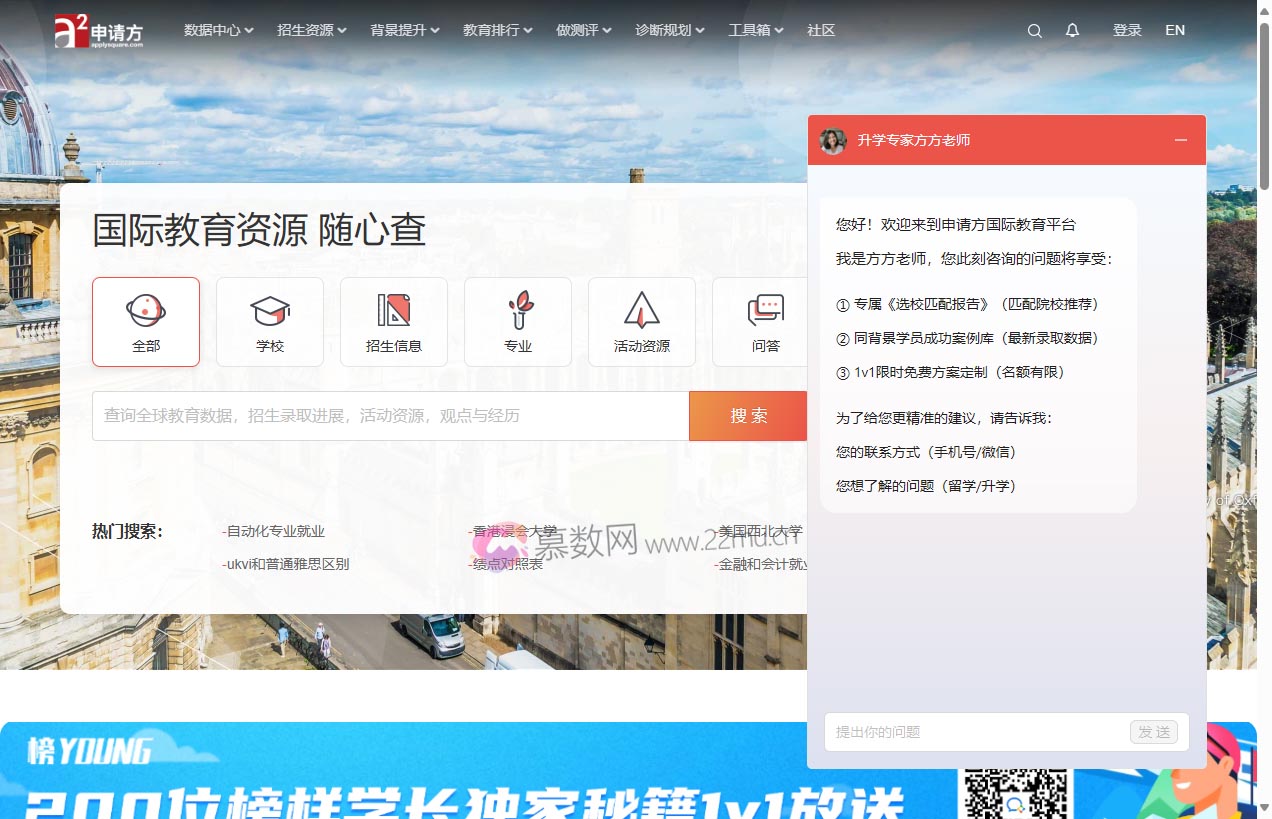Click the applysquare logo in header
Image resolution: width=1272 pixels, height=819 pixels.
pos(98,31)
